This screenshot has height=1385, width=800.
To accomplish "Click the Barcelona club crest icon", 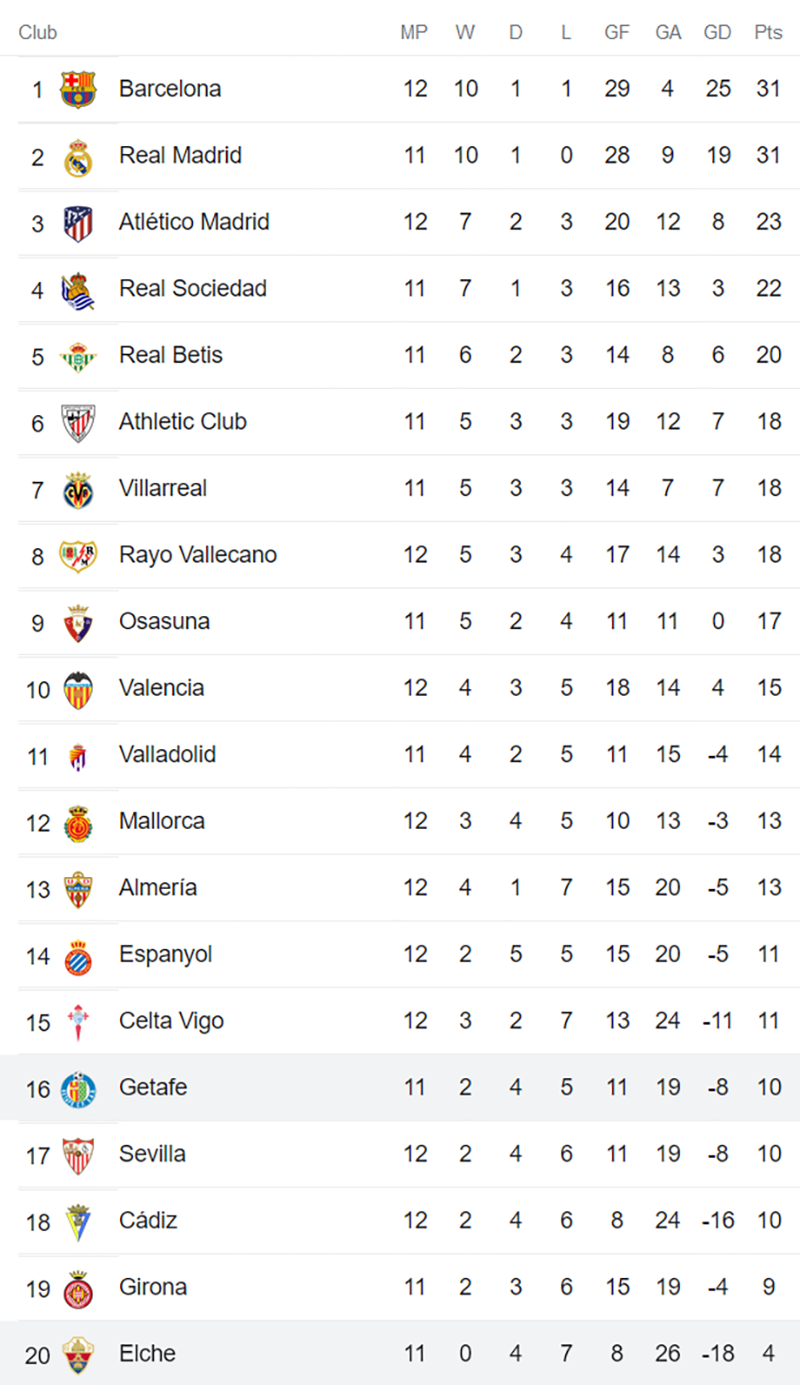I will (x=77, y=89).
